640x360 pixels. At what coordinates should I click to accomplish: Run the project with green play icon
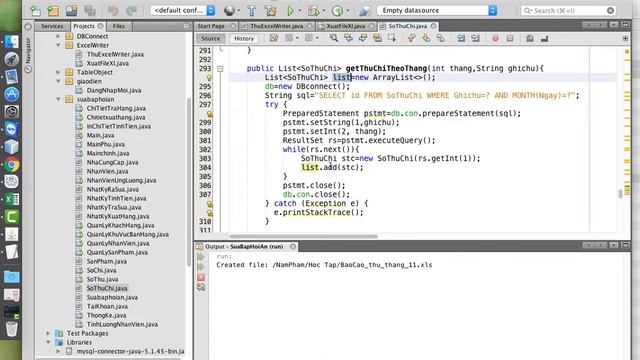290,11
